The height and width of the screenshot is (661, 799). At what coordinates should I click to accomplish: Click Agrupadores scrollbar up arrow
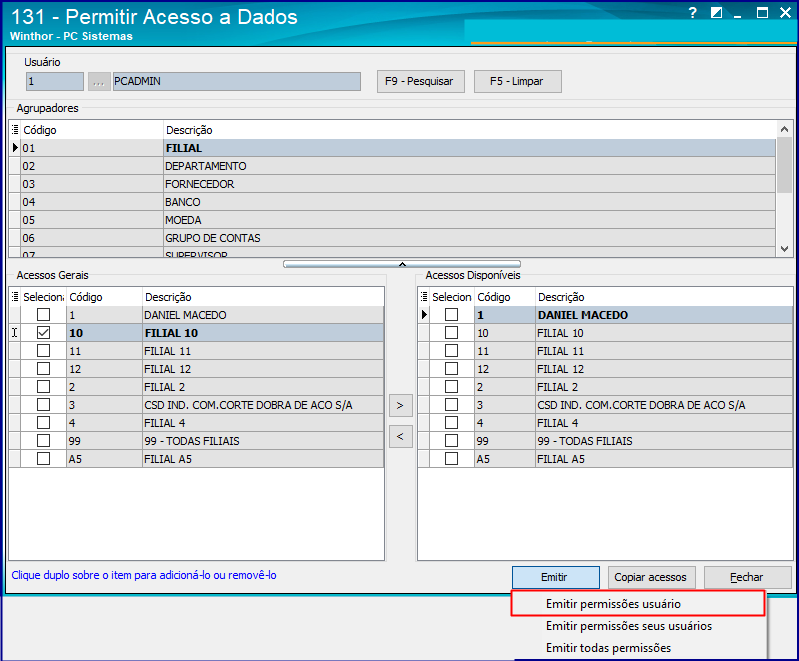tap(784, 129)
